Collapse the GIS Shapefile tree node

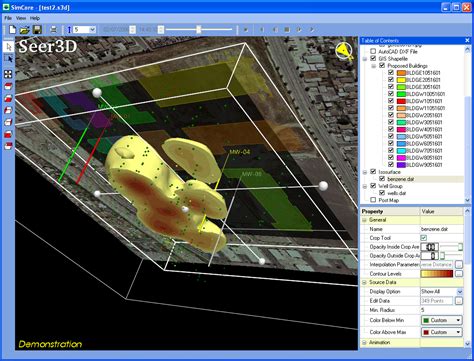pyautogui.click(x=365, y=59)
